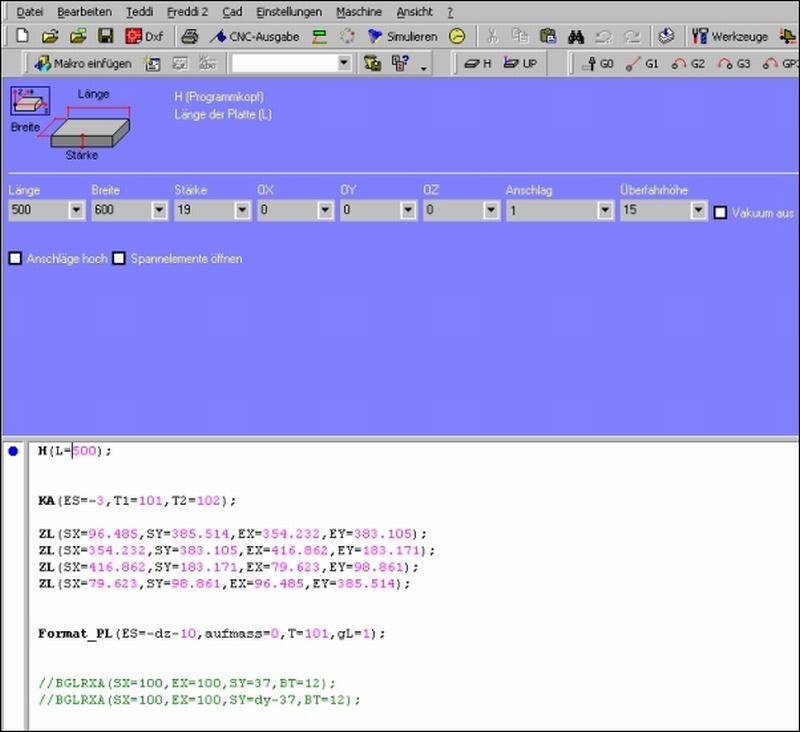Undo the last action
Viewport: 800px width, 732px height.
604,36
